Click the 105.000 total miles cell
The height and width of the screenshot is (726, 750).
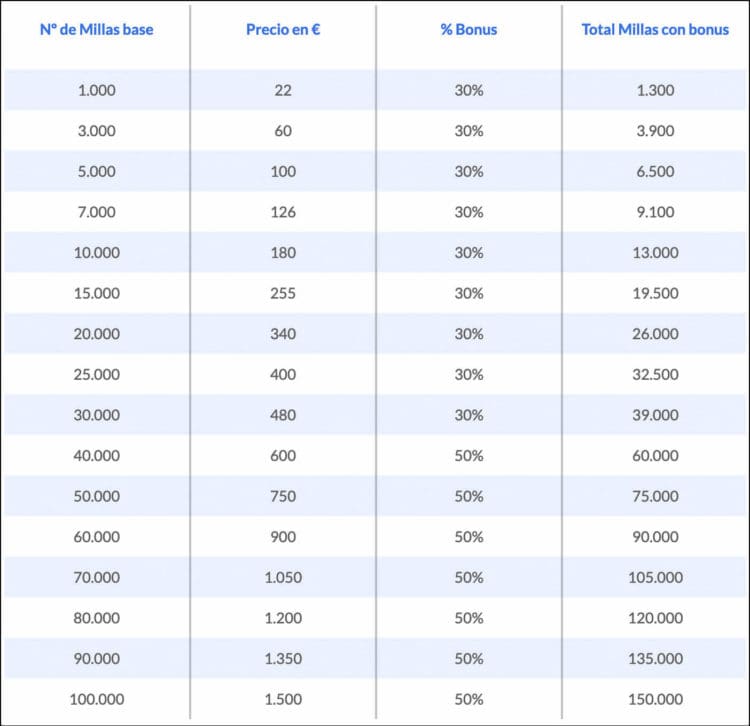[x=655, y=577]
